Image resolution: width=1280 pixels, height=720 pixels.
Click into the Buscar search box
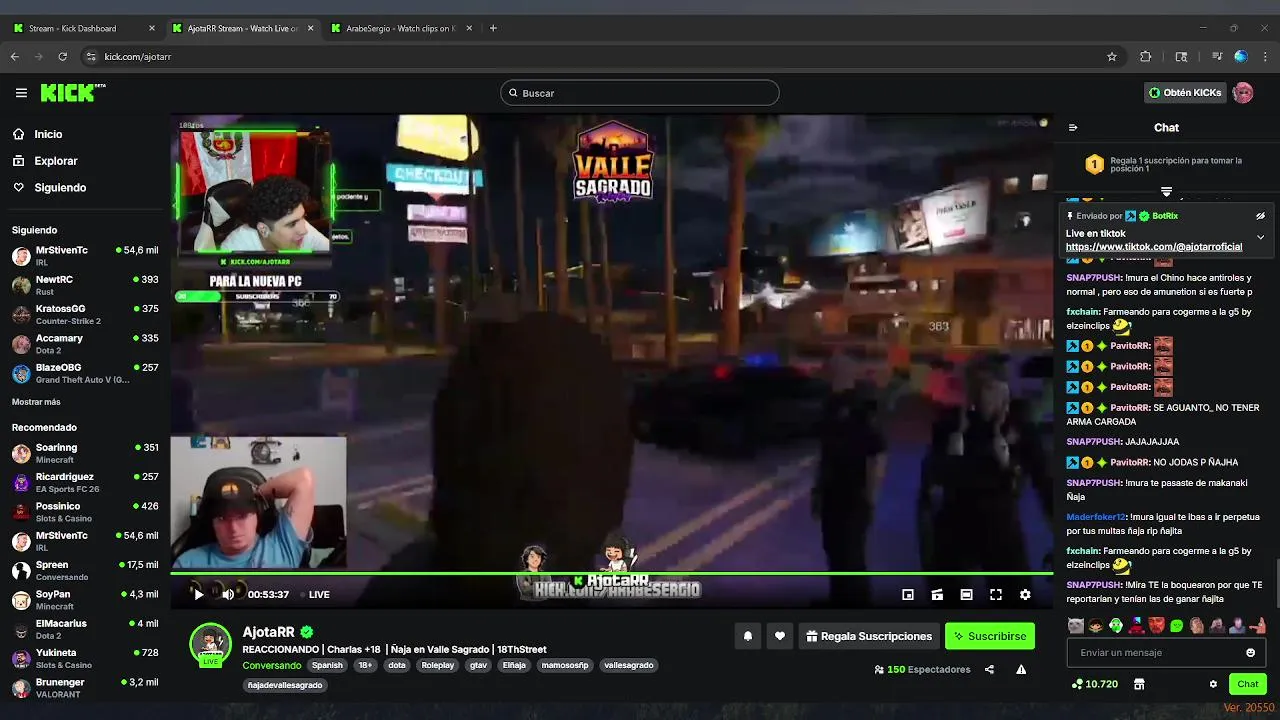coord(640,93)
